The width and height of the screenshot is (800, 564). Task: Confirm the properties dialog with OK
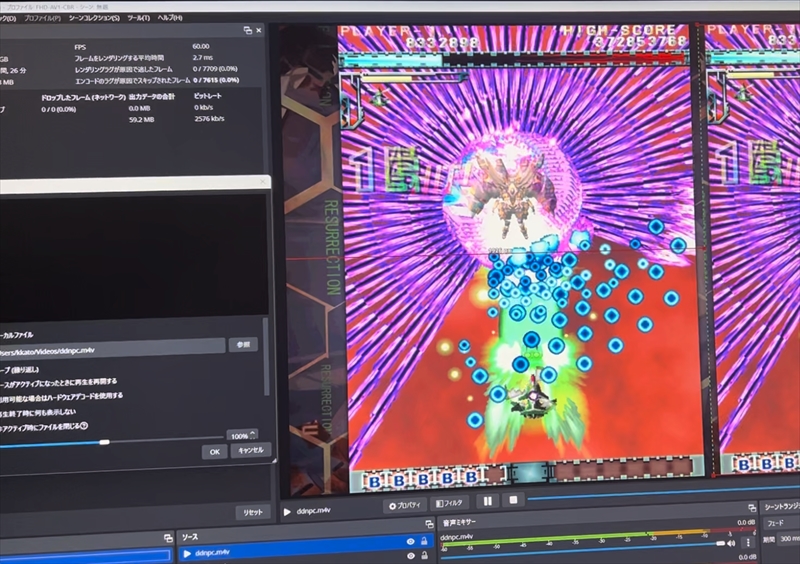214,452
